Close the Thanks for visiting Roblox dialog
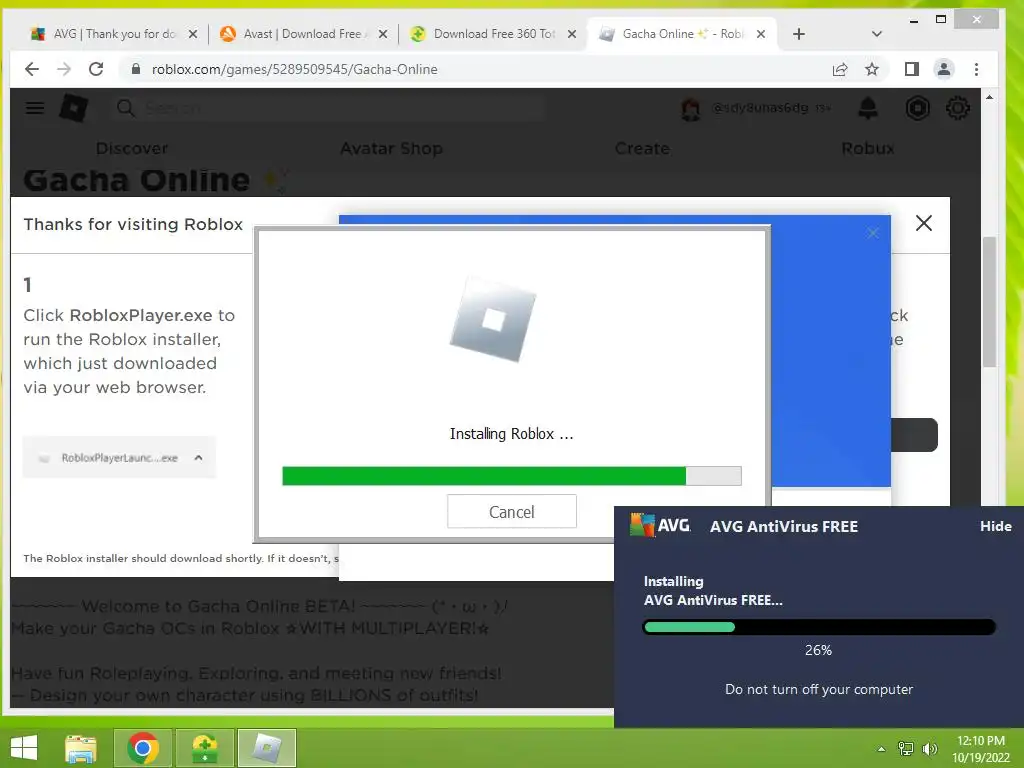This screenshot has width=1024, height=768. click(923, 223)
